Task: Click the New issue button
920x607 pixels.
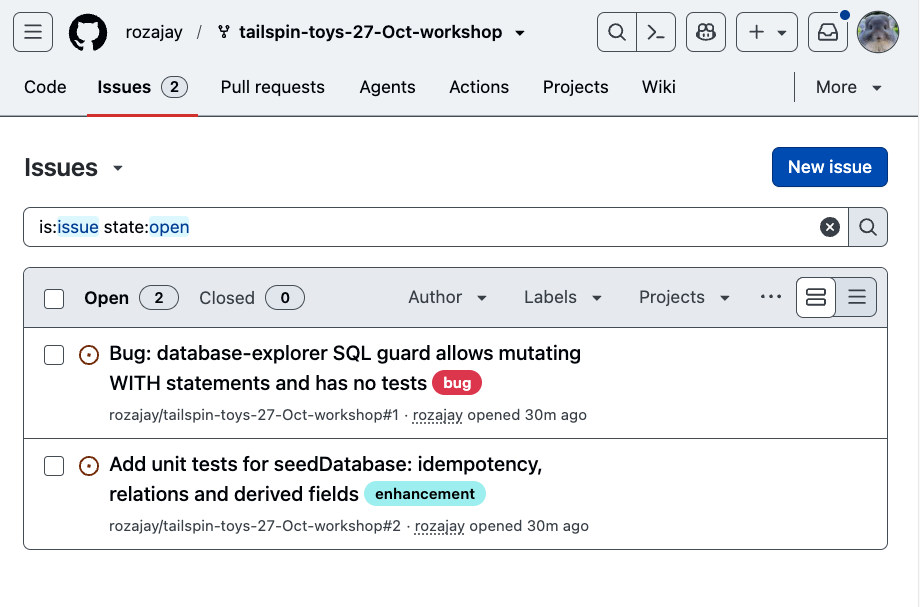Action: [830, 167]
